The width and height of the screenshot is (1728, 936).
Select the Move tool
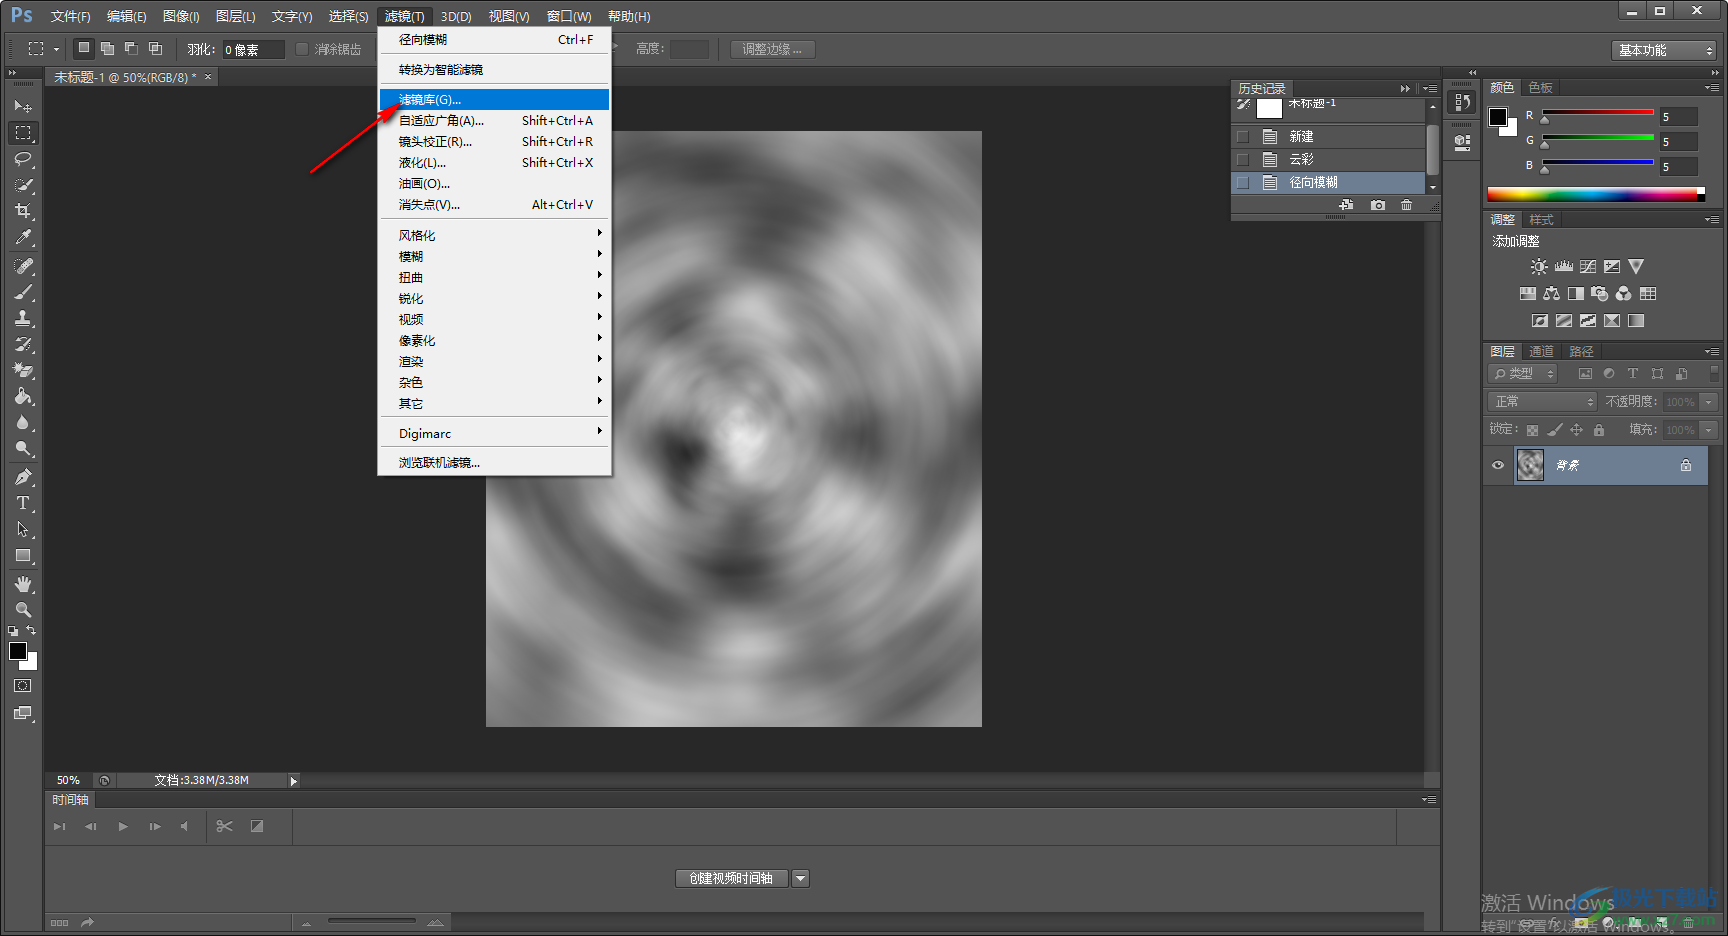coord(23,106)
